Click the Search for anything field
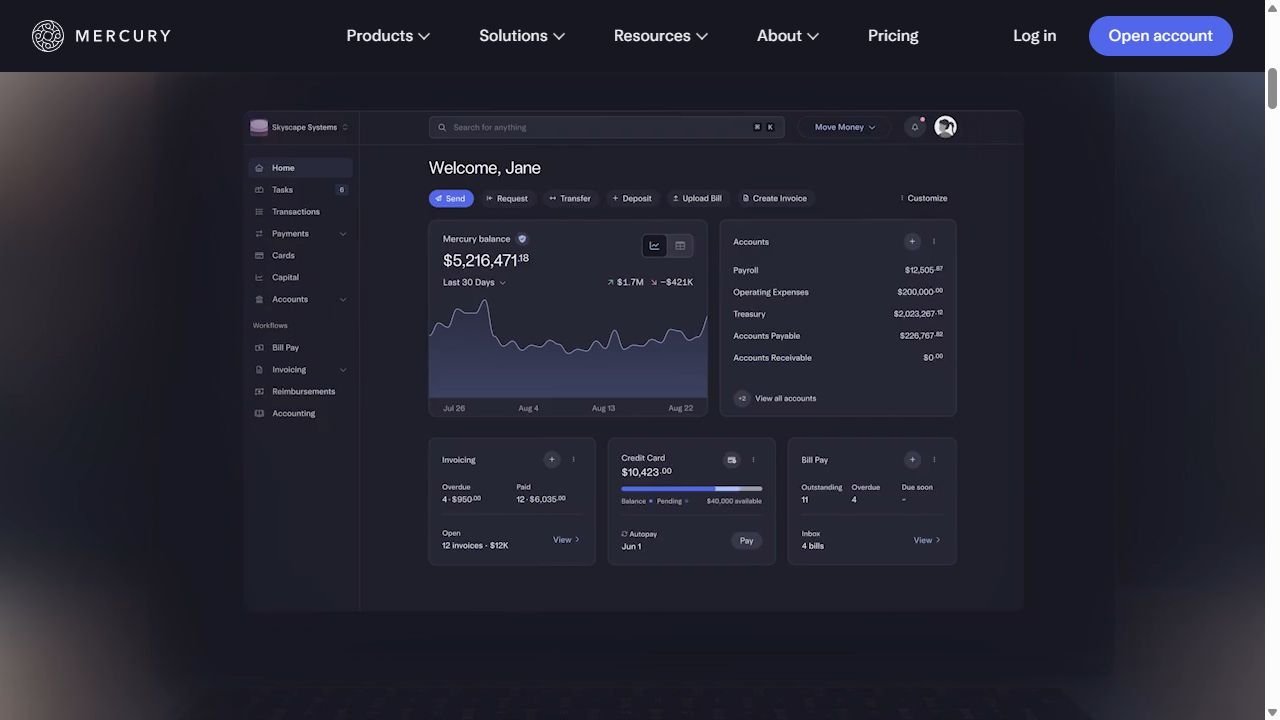The width and height of the screenshot is (1280, 720). [x=607, y=127]
